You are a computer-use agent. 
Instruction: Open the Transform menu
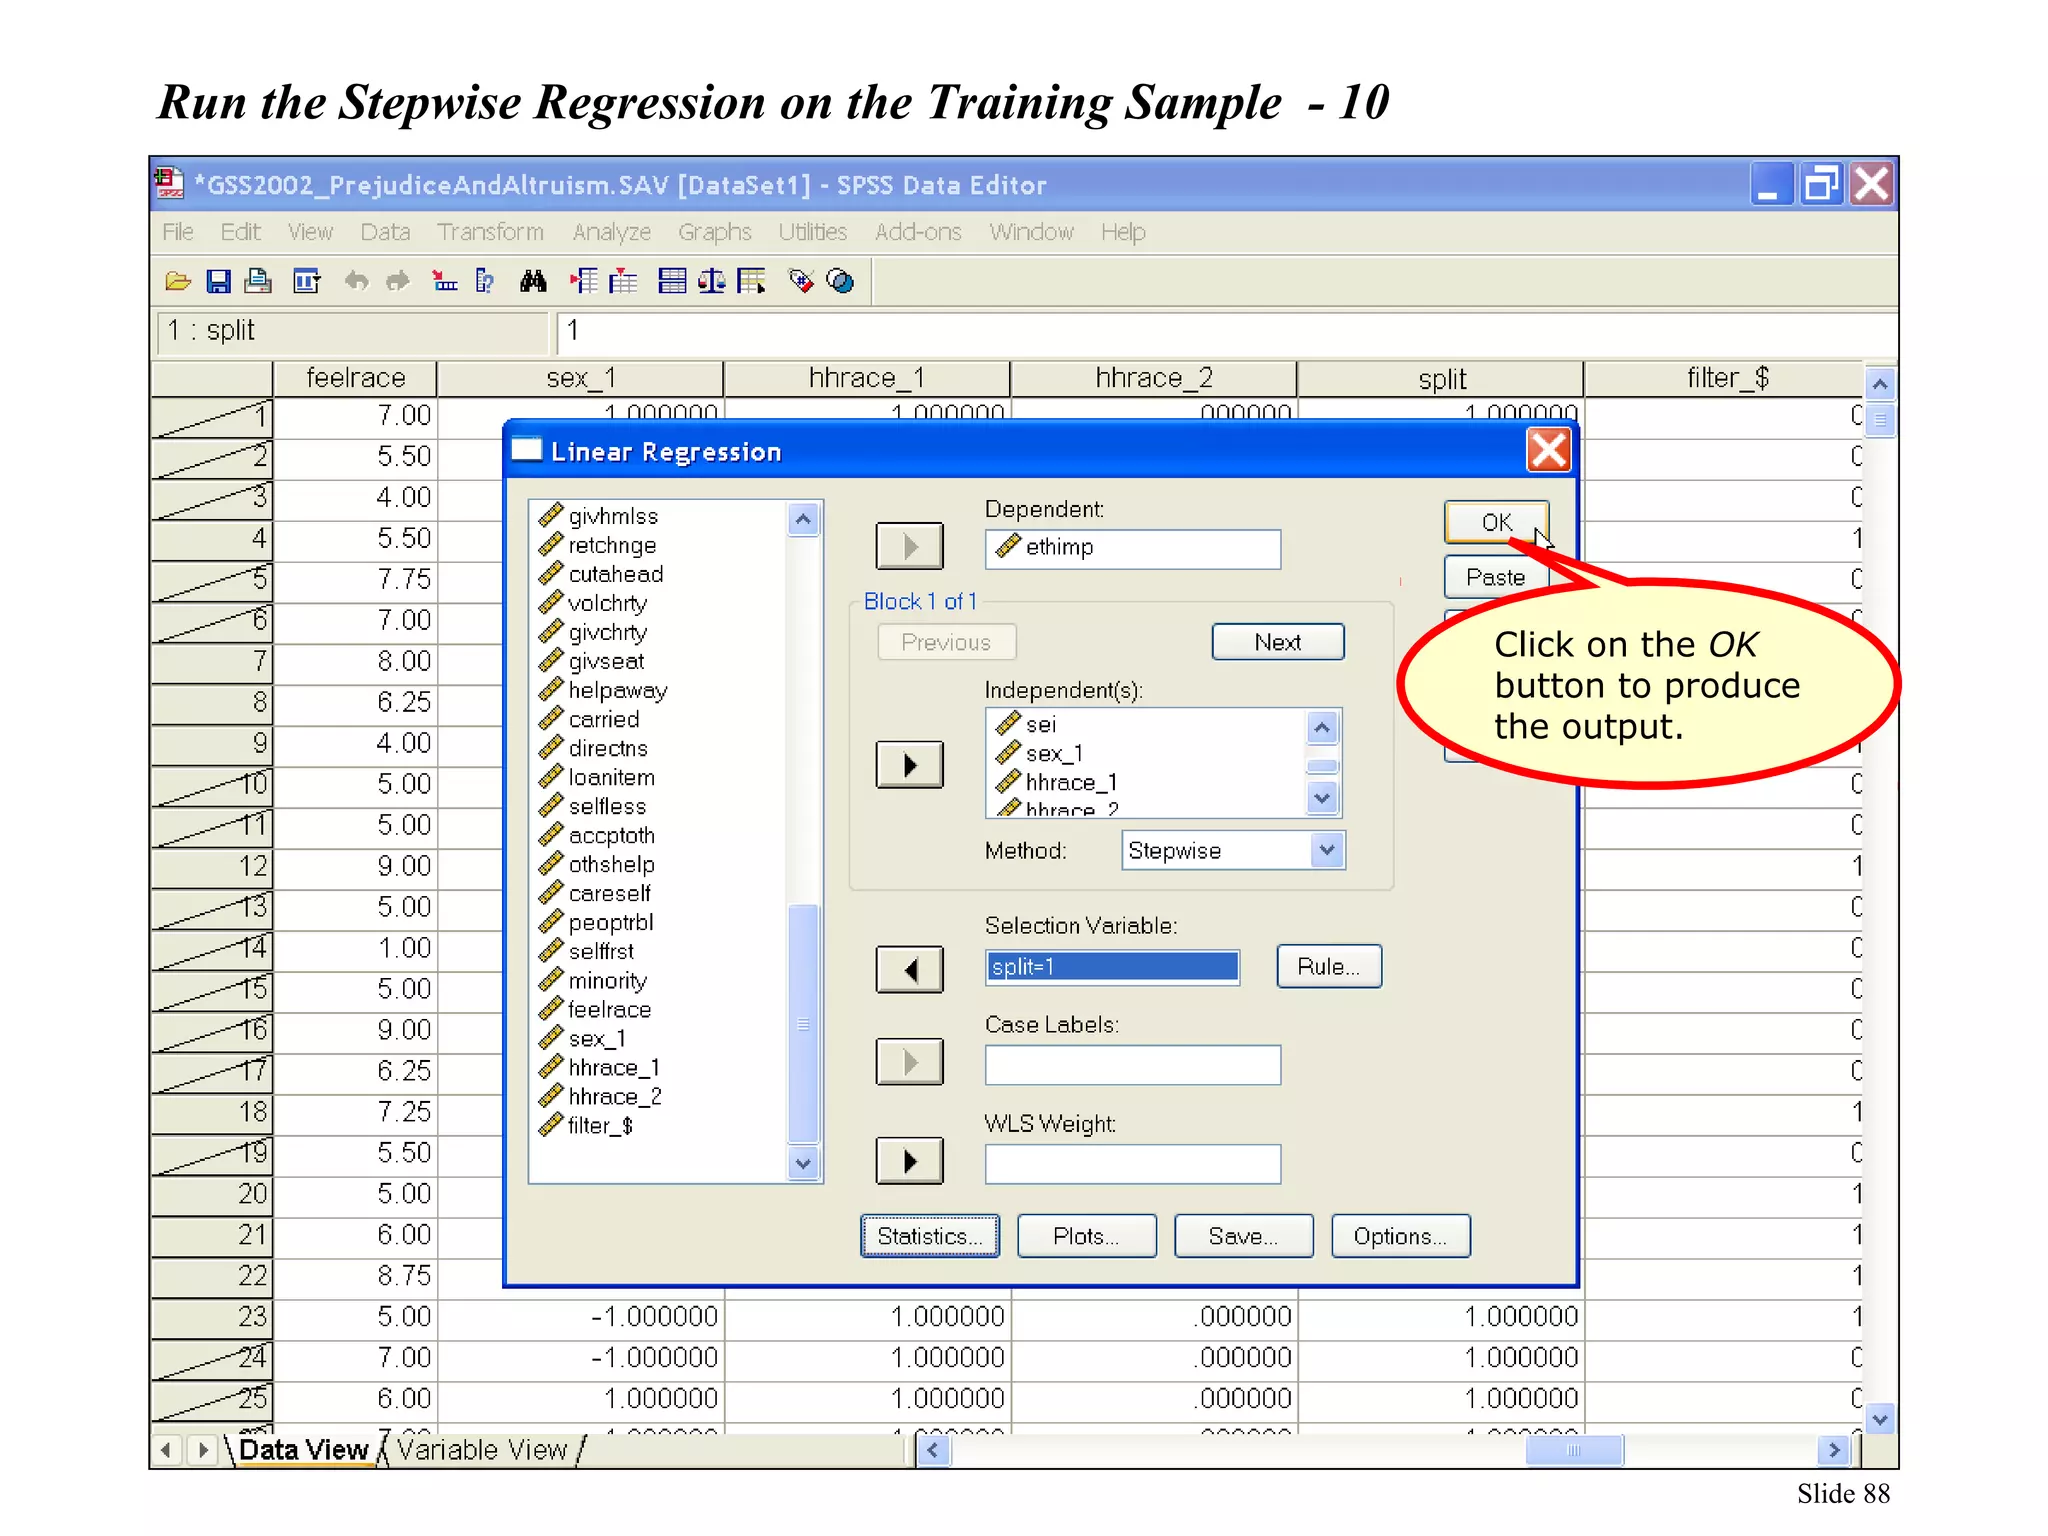[x=490, y=232]
